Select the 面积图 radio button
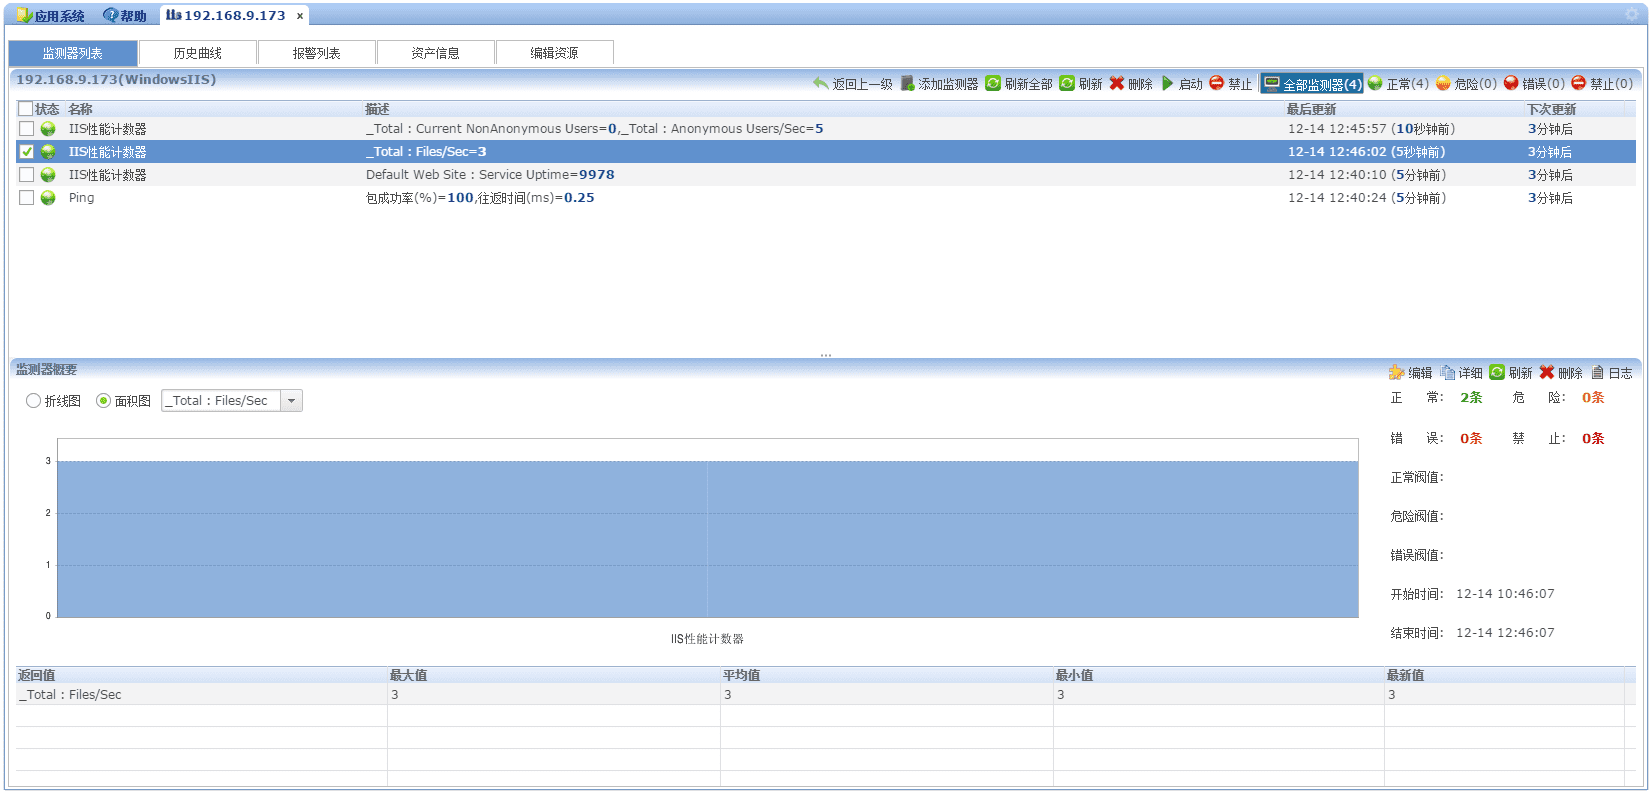Screen dimensions: 1649x791 pos(103,401)
